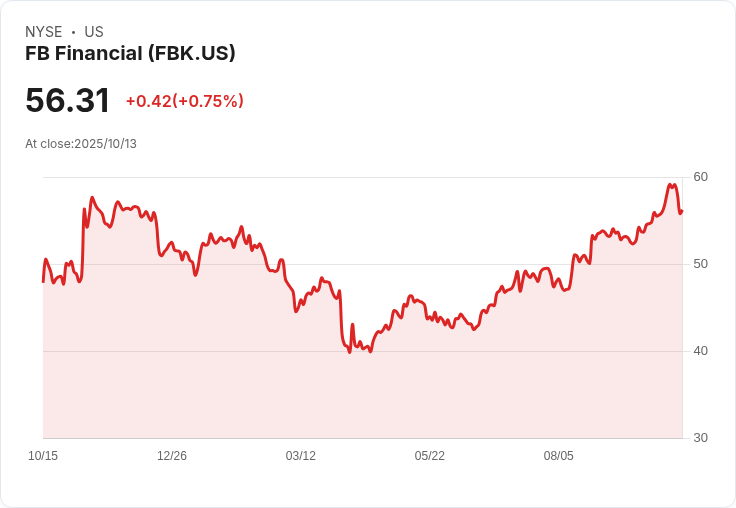Select the 03/12 date on x-axis

coord(300,455)
